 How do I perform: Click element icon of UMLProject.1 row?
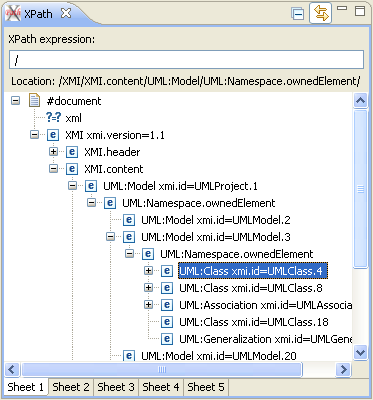[91, 186]
